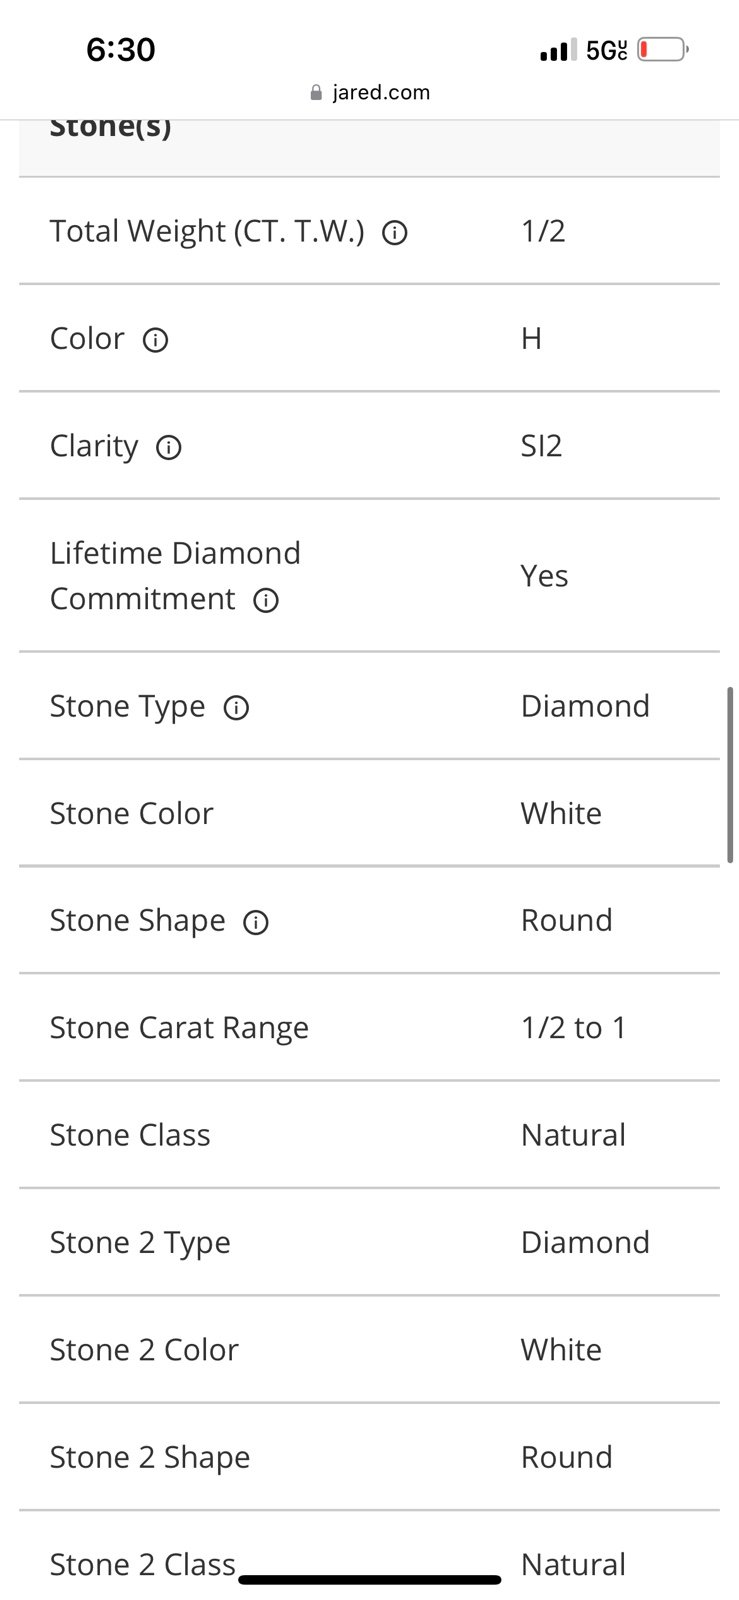
Task: Tap the Stone 2 Type label
Action: click(140, 1243)
